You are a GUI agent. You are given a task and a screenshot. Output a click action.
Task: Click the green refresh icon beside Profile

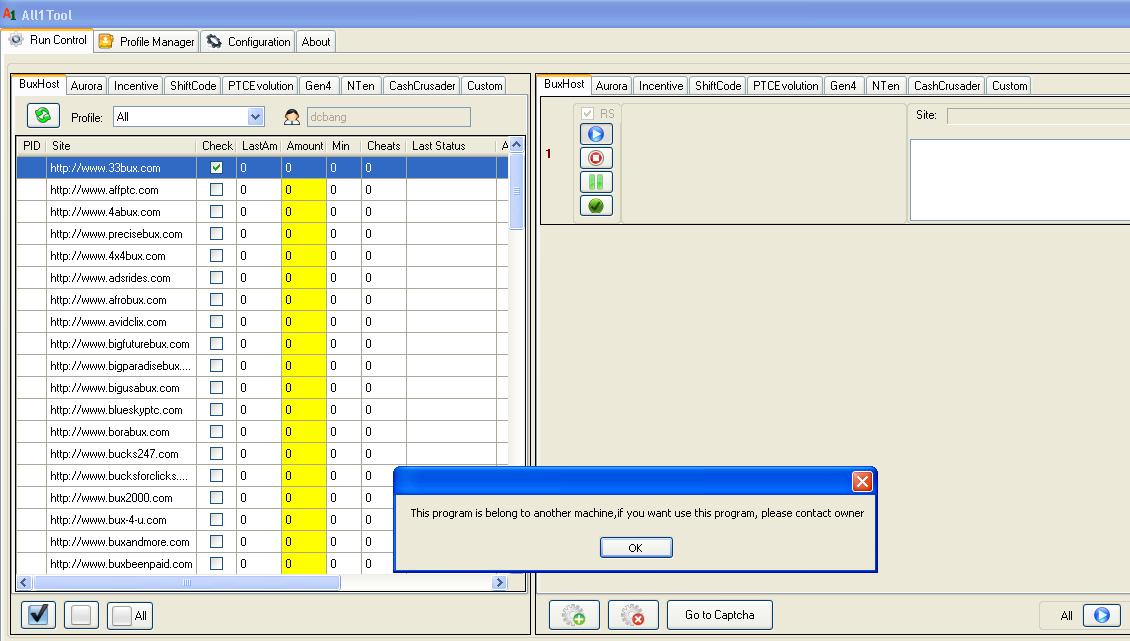tap(43, 115)
